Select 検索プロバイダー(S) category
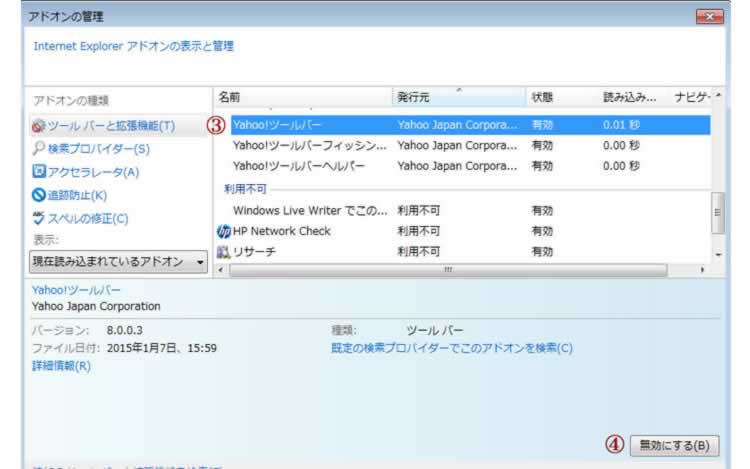This screenshot has width=750, height=469. click(99, 149)
